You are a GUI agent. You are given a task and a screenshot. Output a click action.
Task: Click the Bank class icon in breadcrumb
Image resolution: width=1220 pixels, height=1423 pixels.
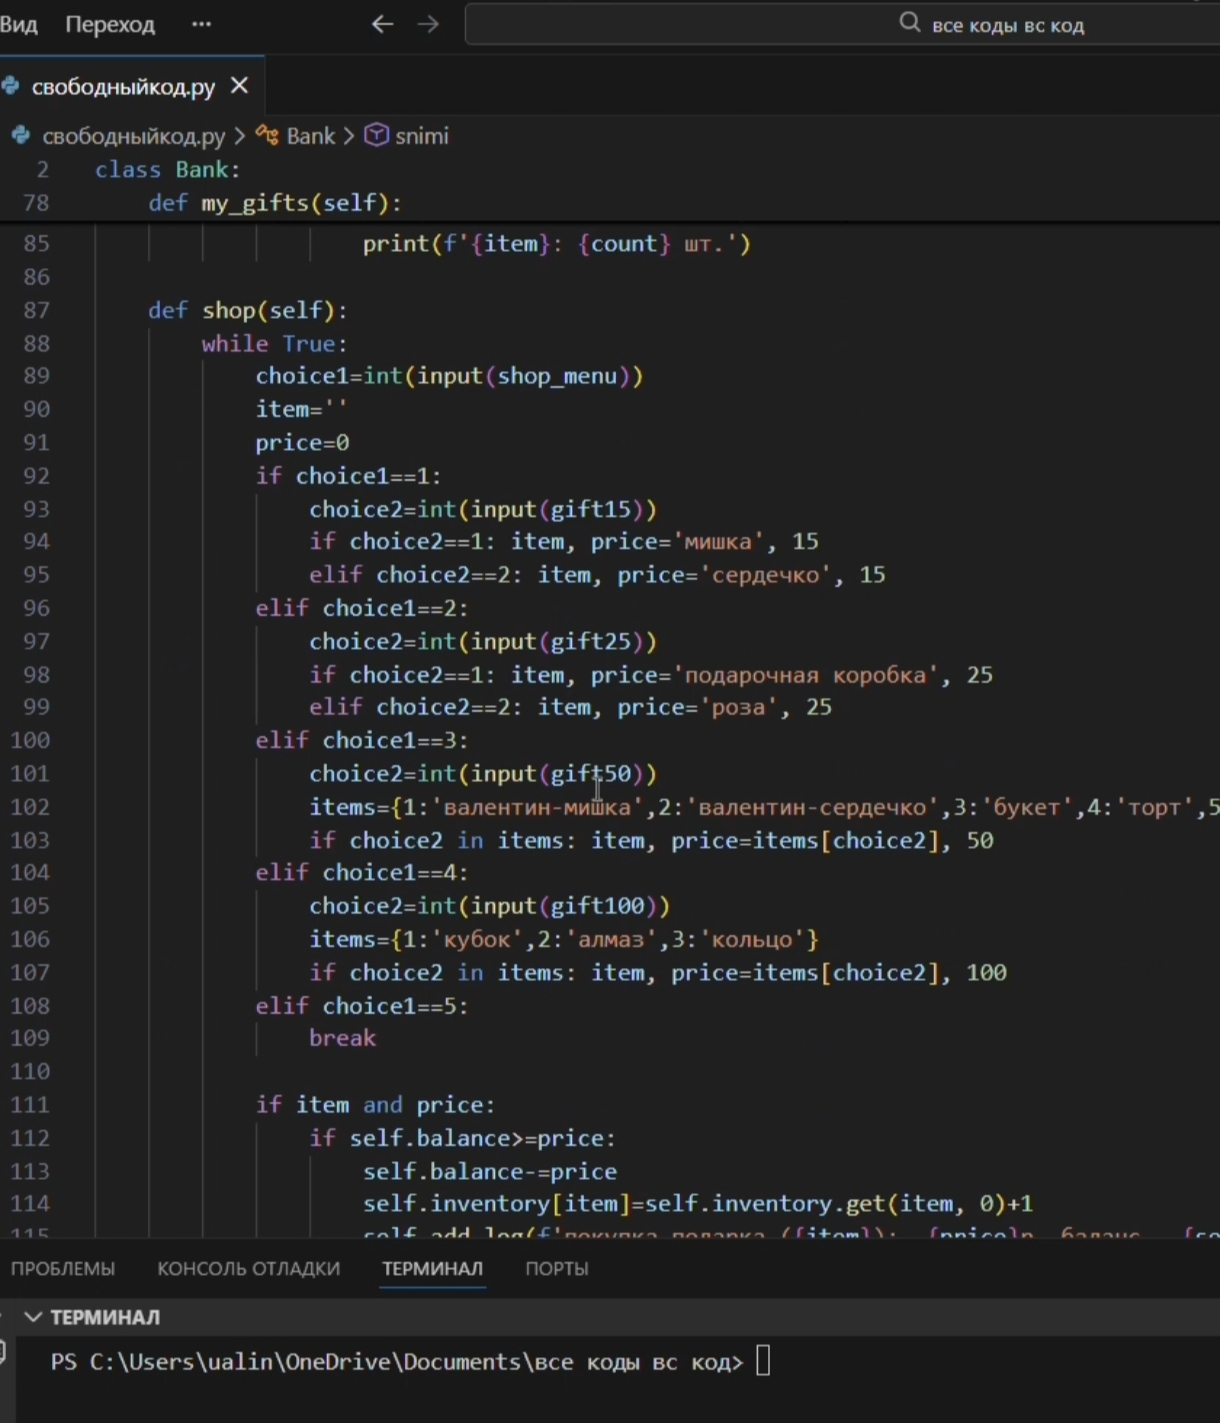click(x=267, y=135)
